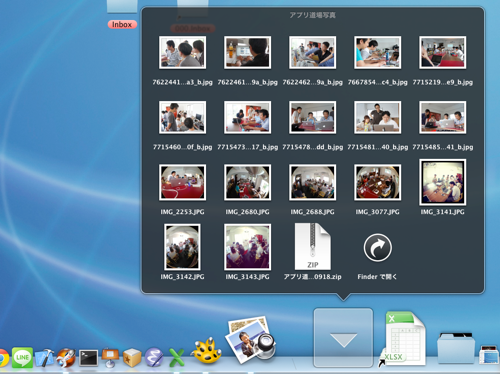The height and width of the screenshot is (374, 500).
Task: Open Google Chrome from the Dock
Action: [x=3, y=358]
